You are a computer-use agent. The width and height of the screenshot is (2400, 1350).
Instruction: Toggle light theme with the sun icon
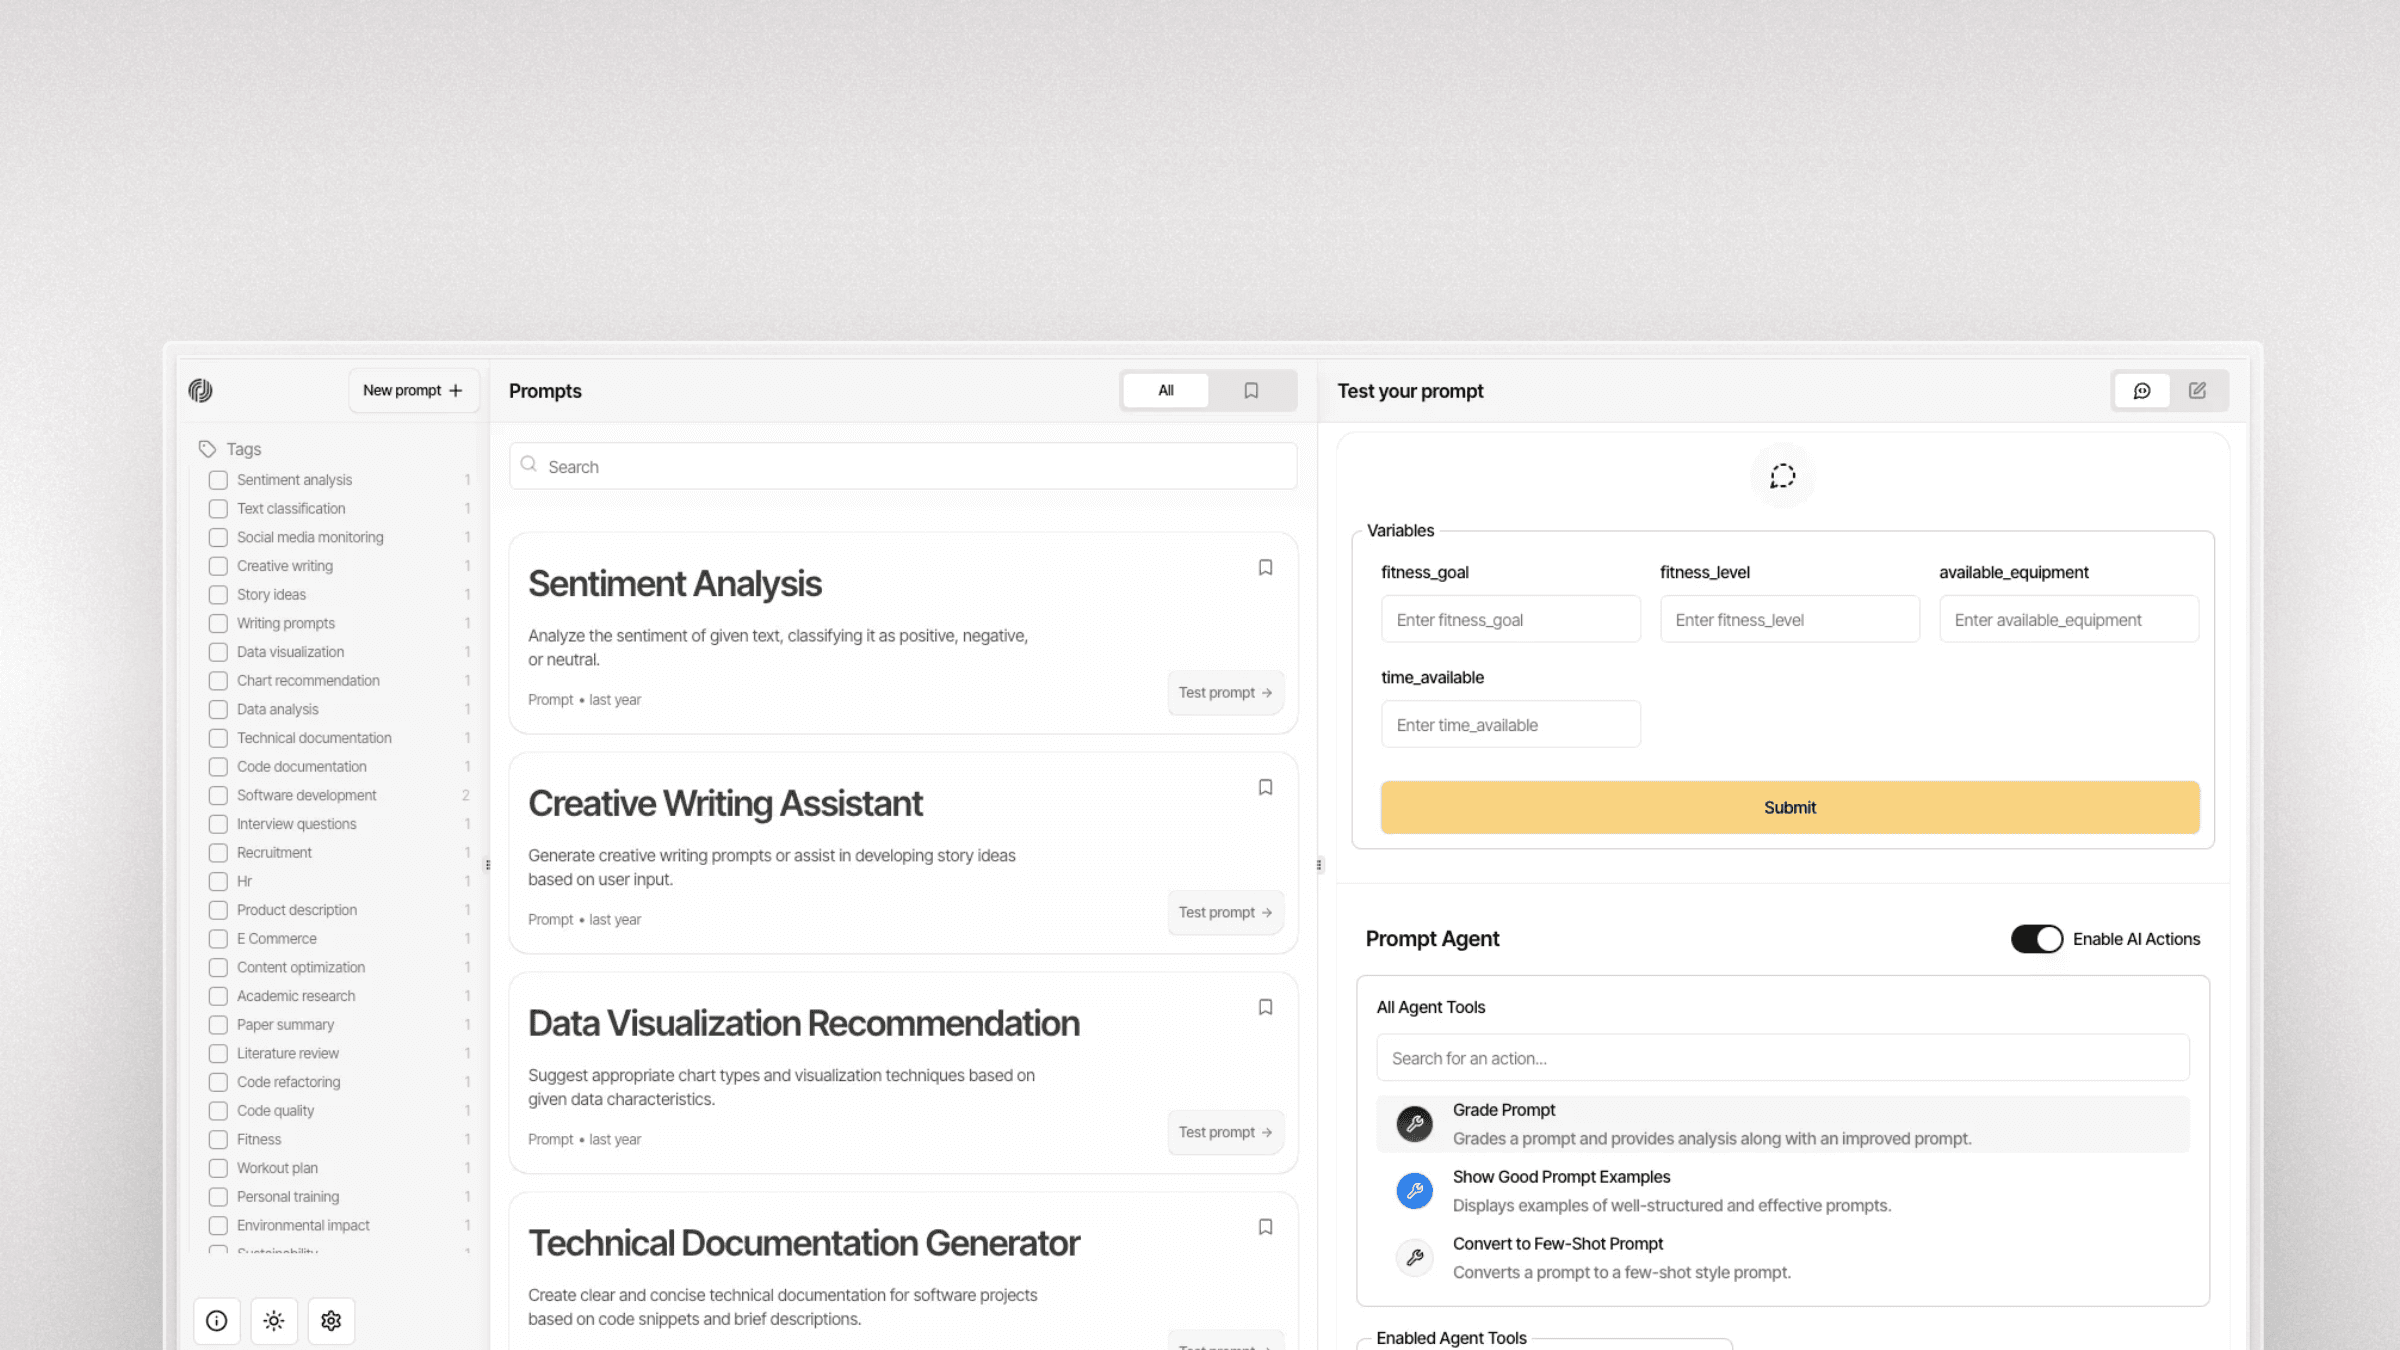(x=274, y=1320)
